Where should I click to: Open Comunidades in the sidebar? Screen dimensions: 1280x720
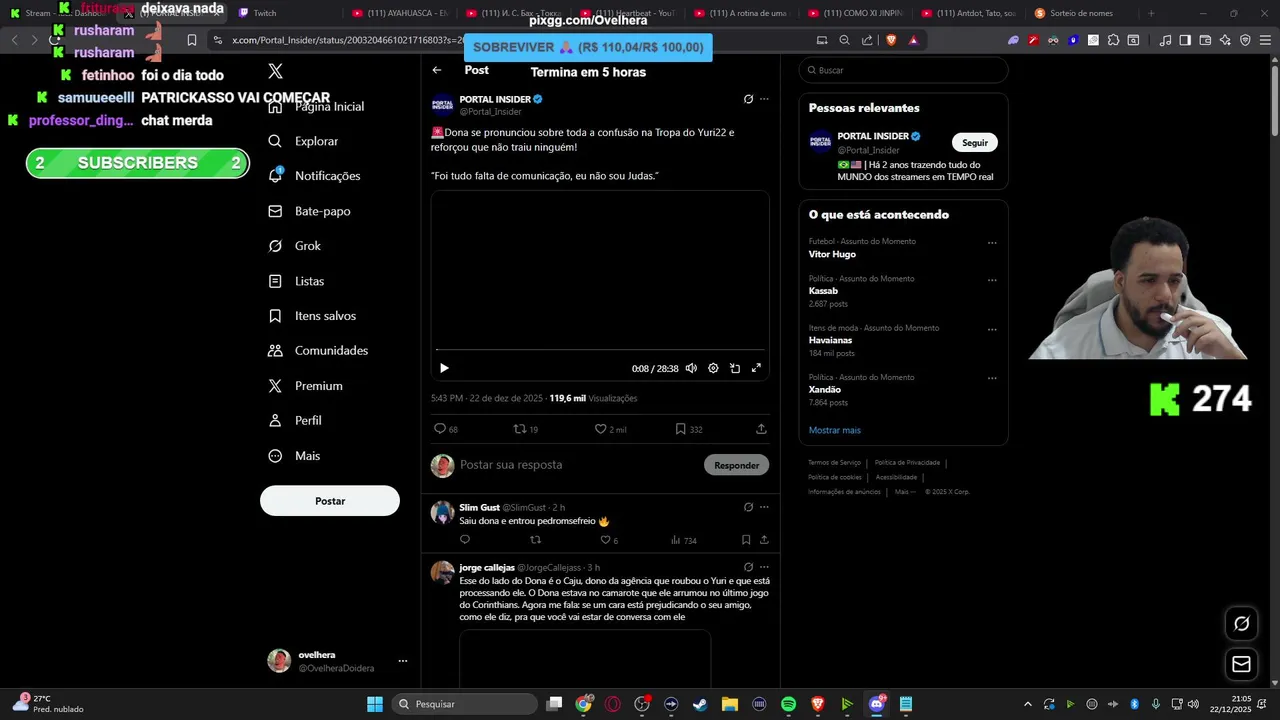pos(318,351)
